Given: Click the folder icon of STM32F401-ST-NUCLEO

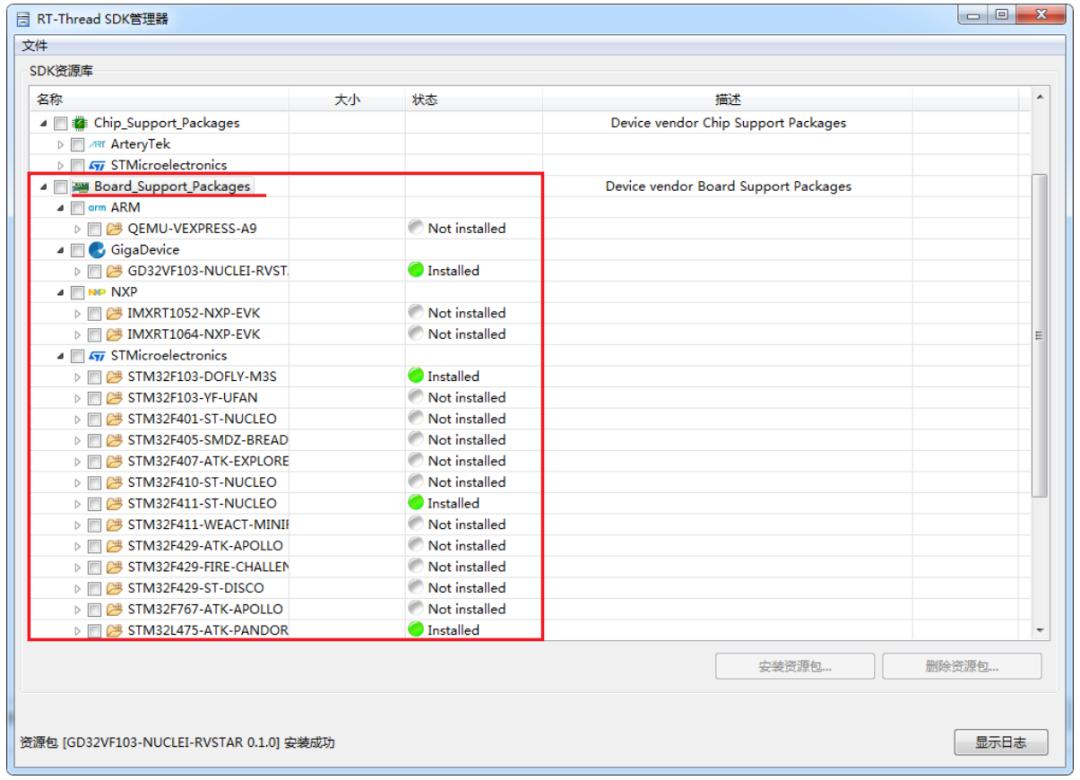Looking at the screenshot, I should click(x=114, y=419).
